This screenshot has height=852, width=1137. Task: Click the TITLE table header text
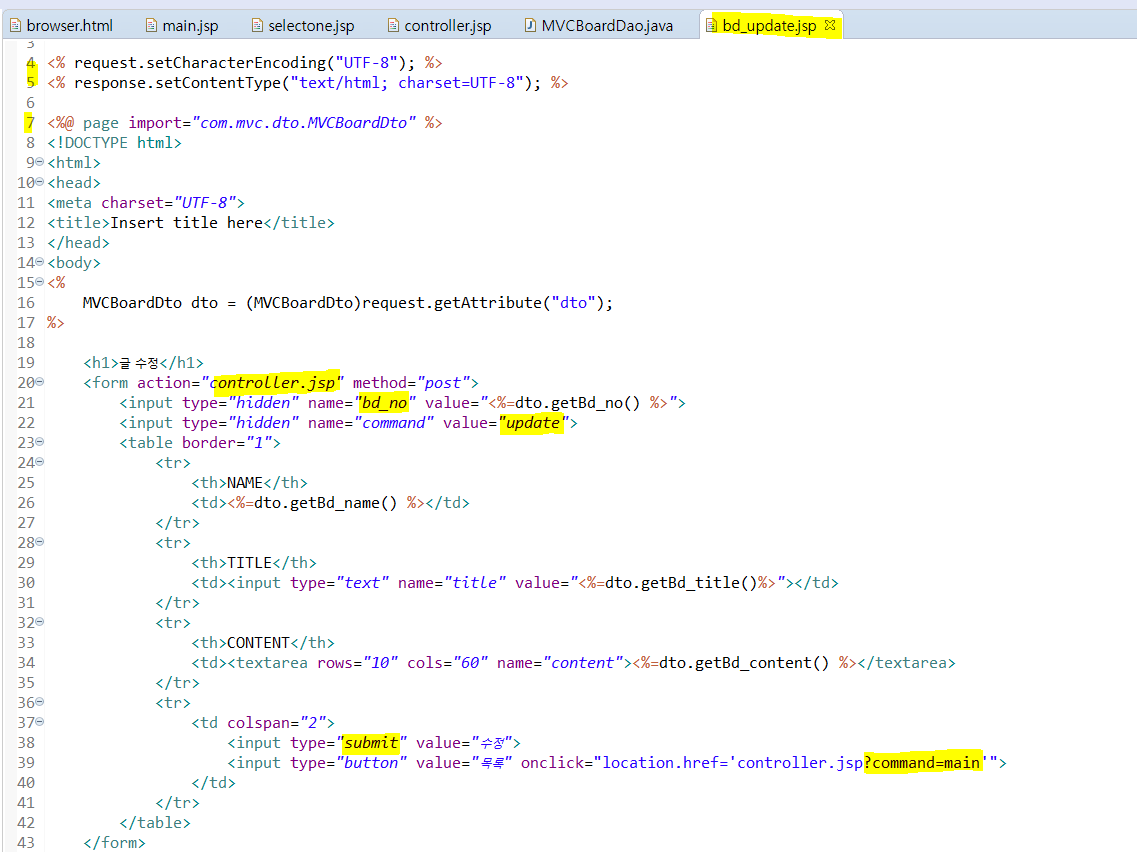249,563
